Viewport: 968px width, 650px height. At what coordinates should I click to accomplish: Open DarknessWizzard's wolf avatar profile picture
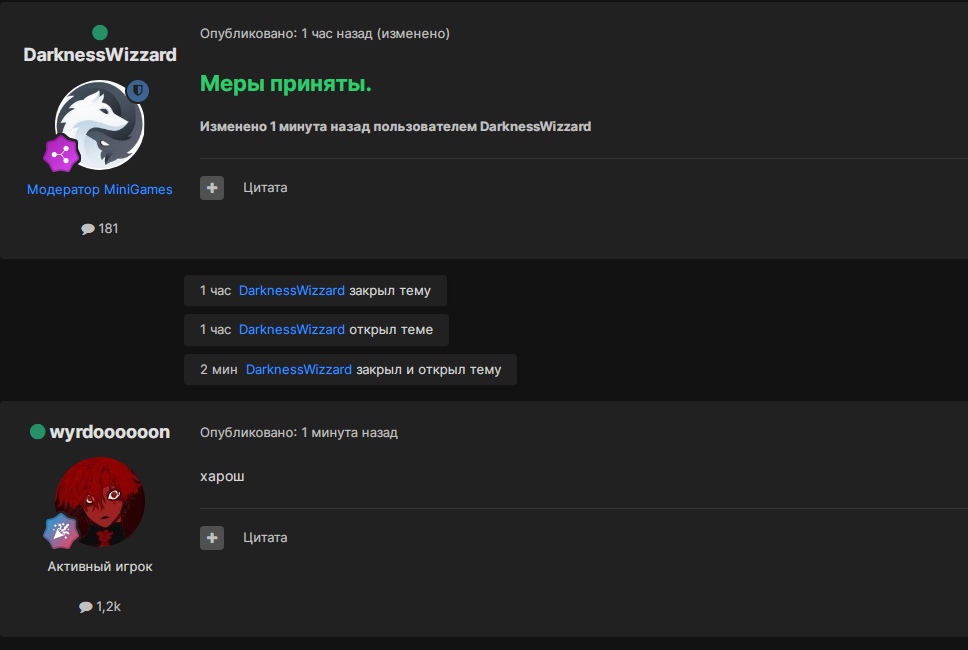[x=100, y=125]
